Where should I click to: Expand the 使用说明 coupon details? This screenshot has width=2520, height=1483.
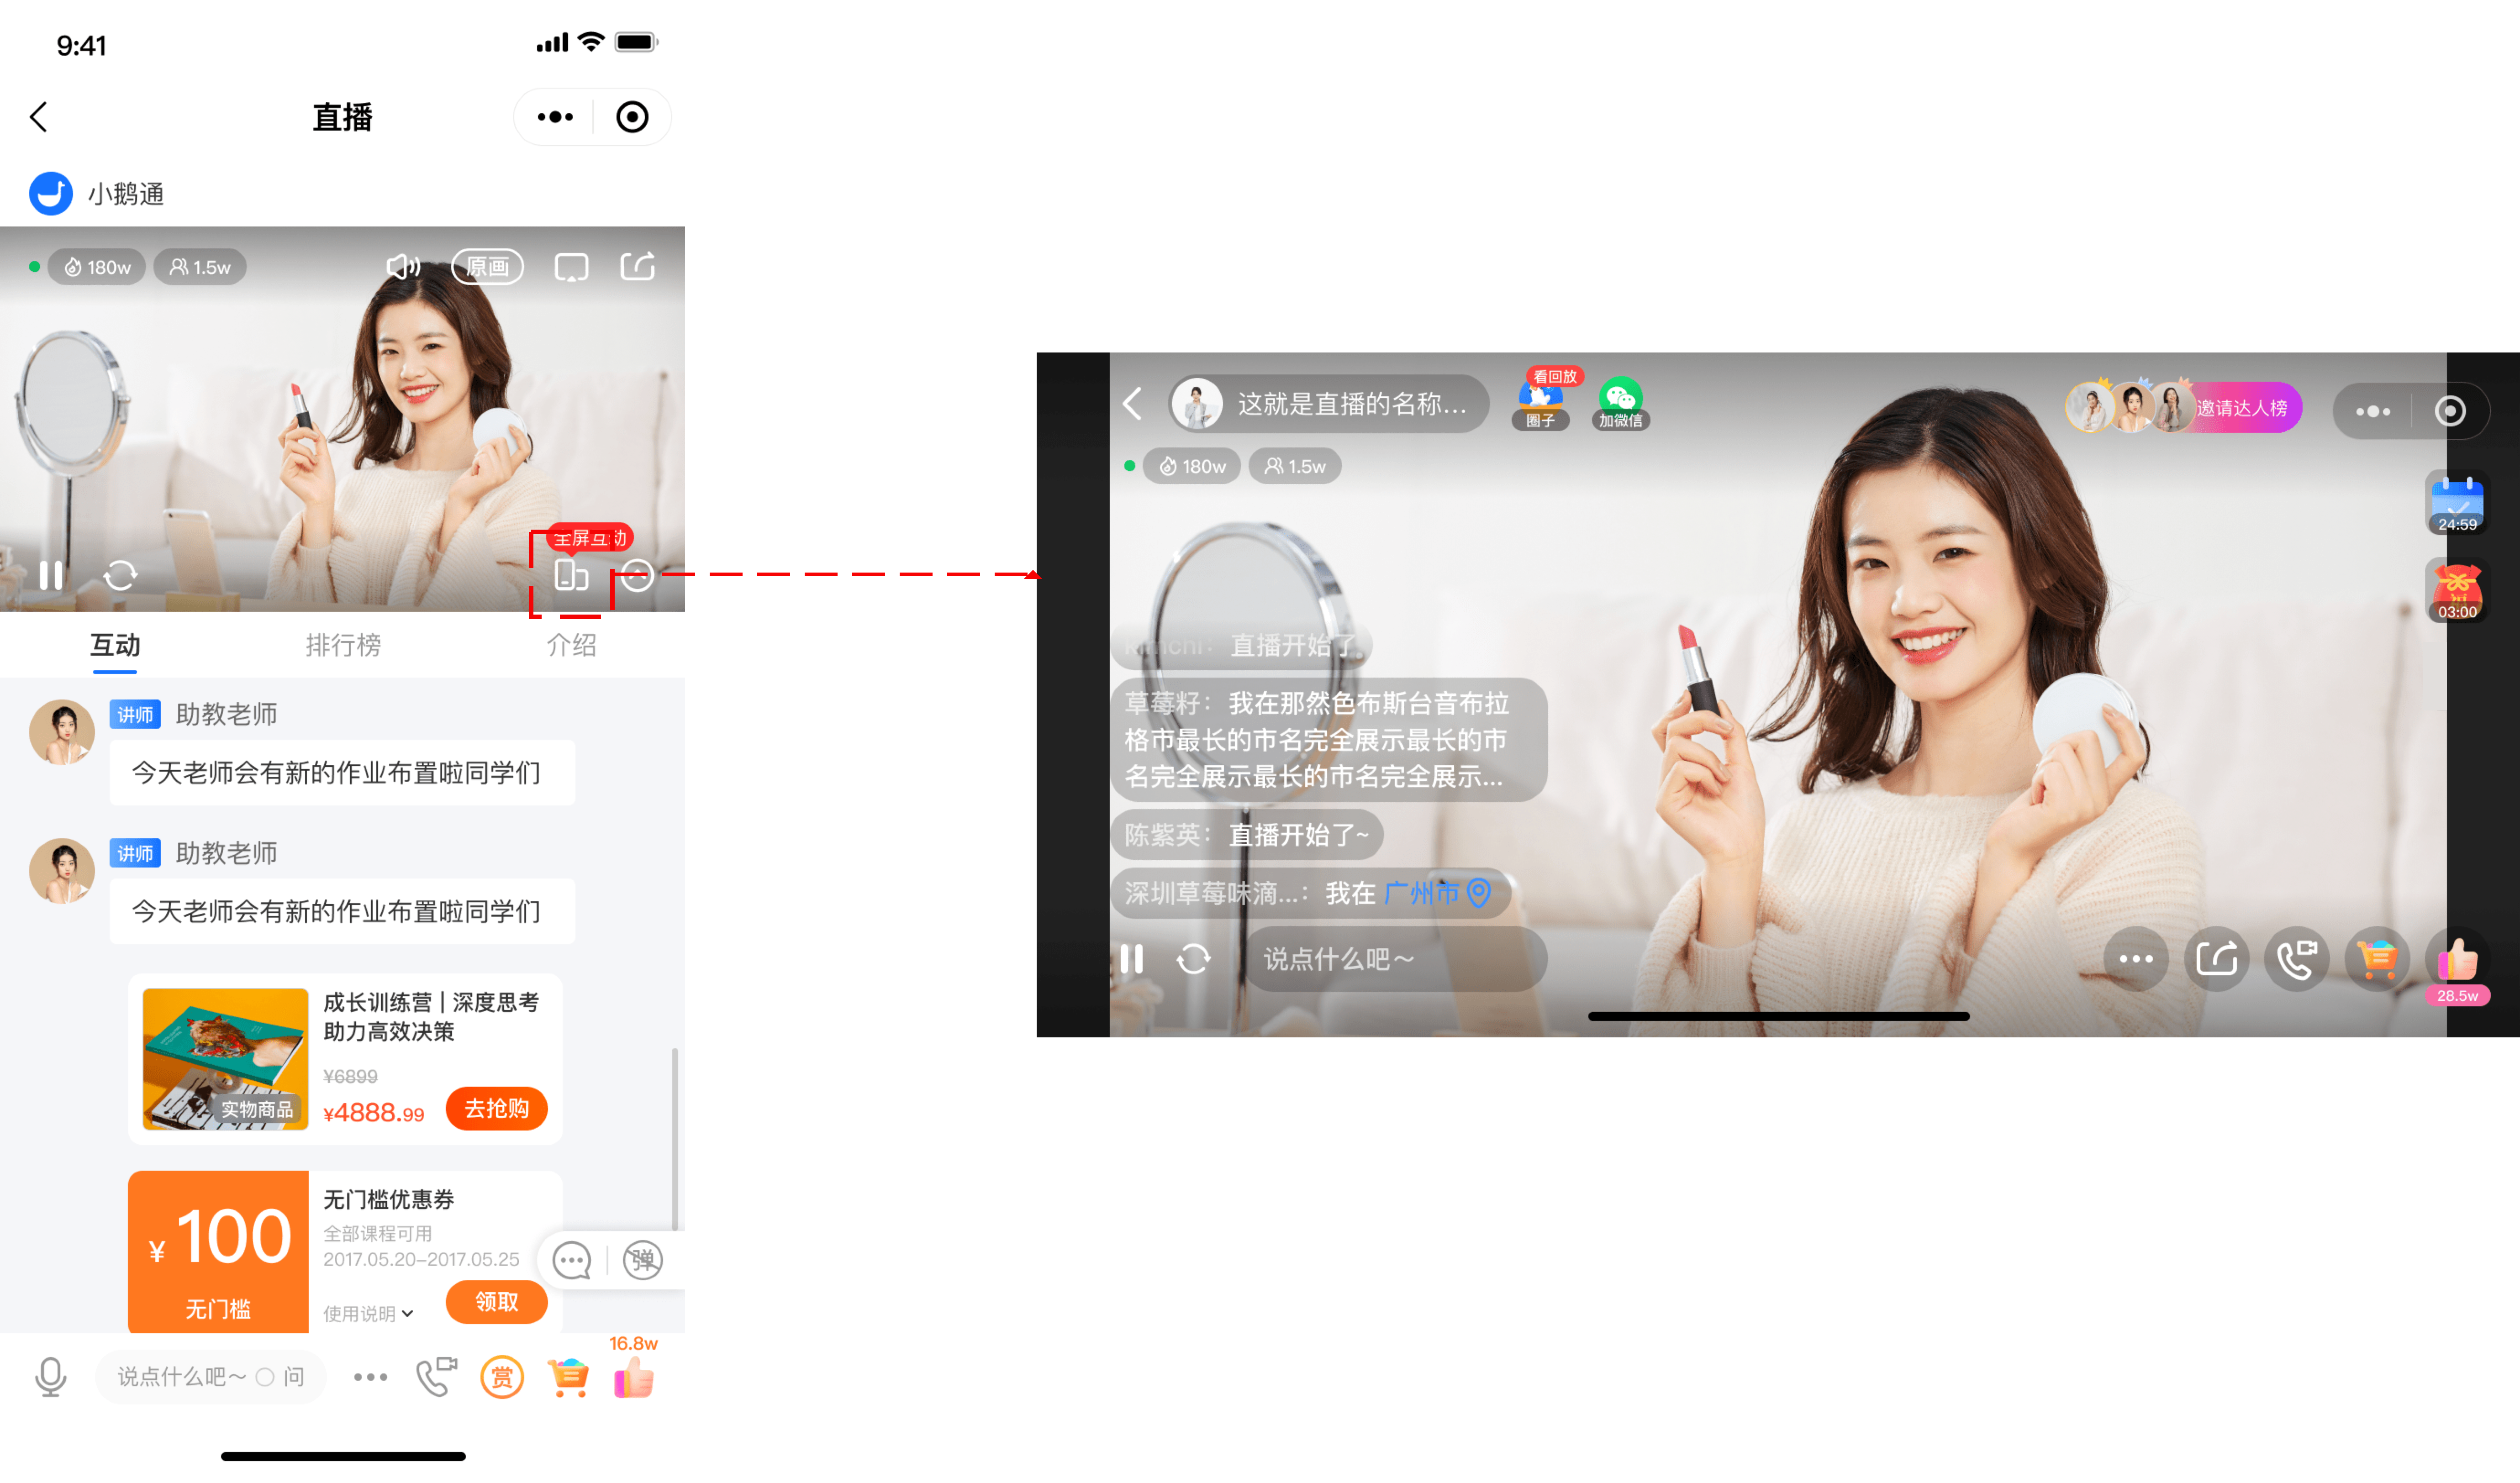(368, 1313)
